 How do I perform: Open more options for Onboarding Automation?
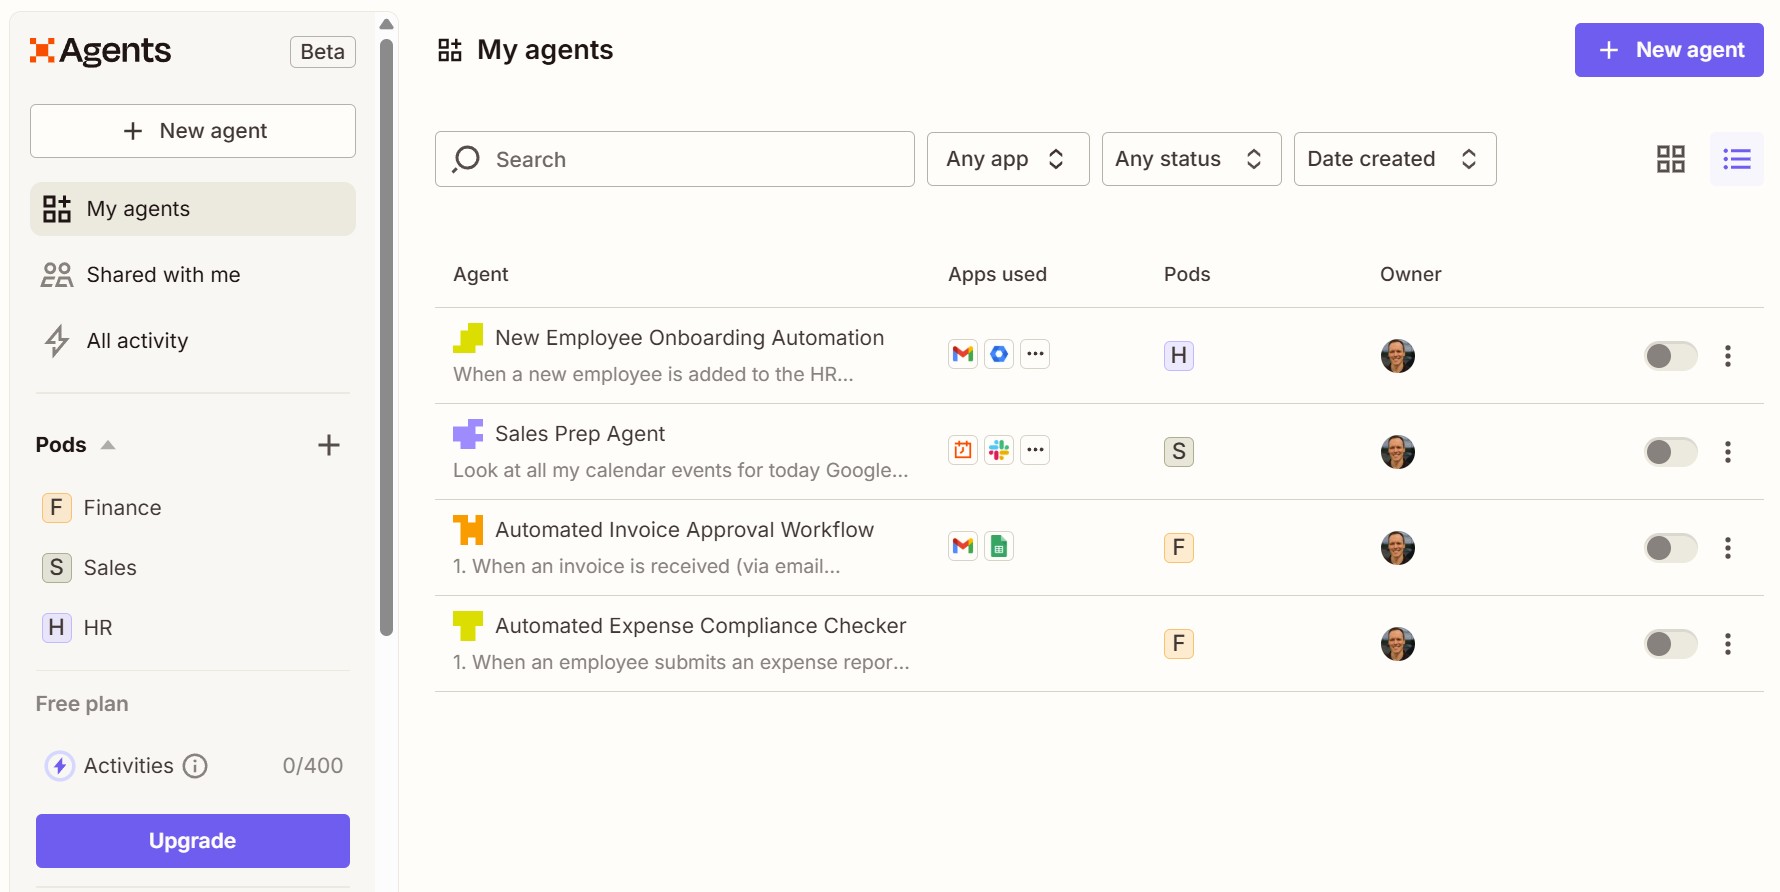(1728, 356)
